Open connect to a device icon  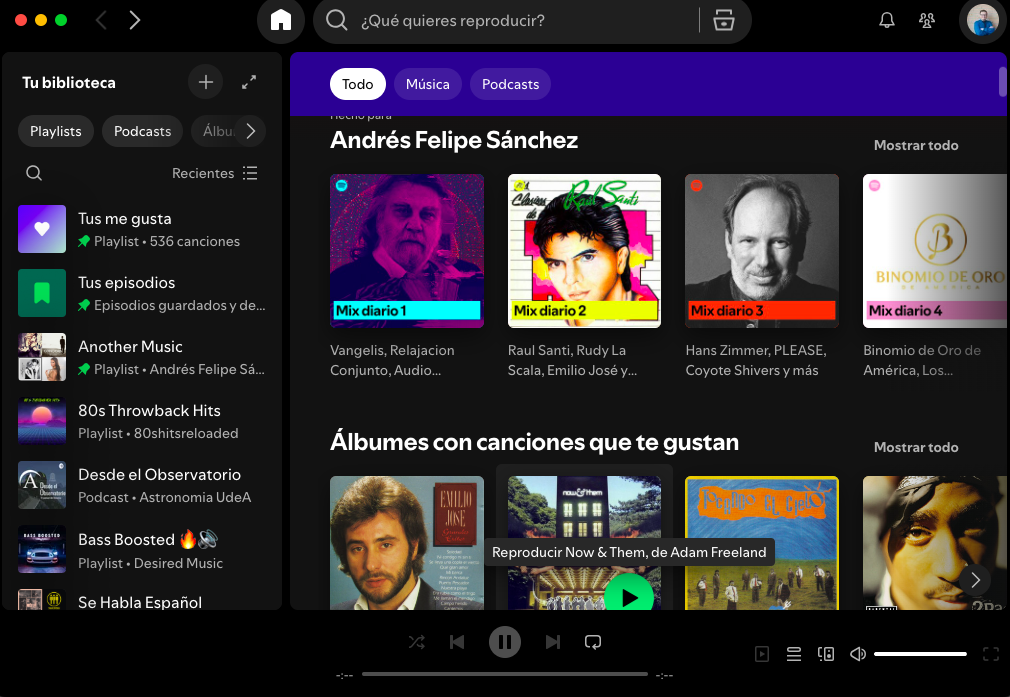[826, 654]
